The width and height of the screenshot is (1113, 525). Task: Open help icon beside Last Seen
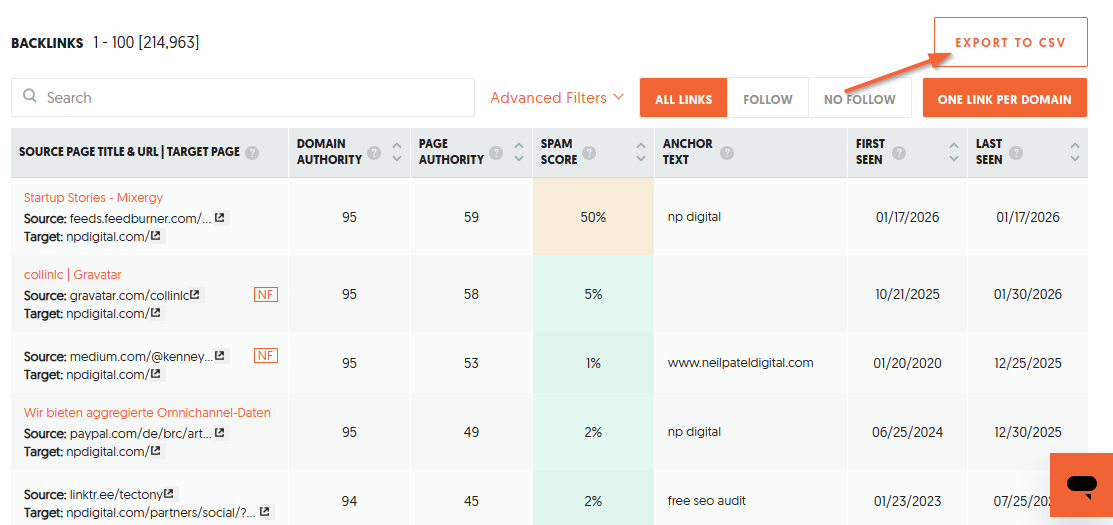1016,153
